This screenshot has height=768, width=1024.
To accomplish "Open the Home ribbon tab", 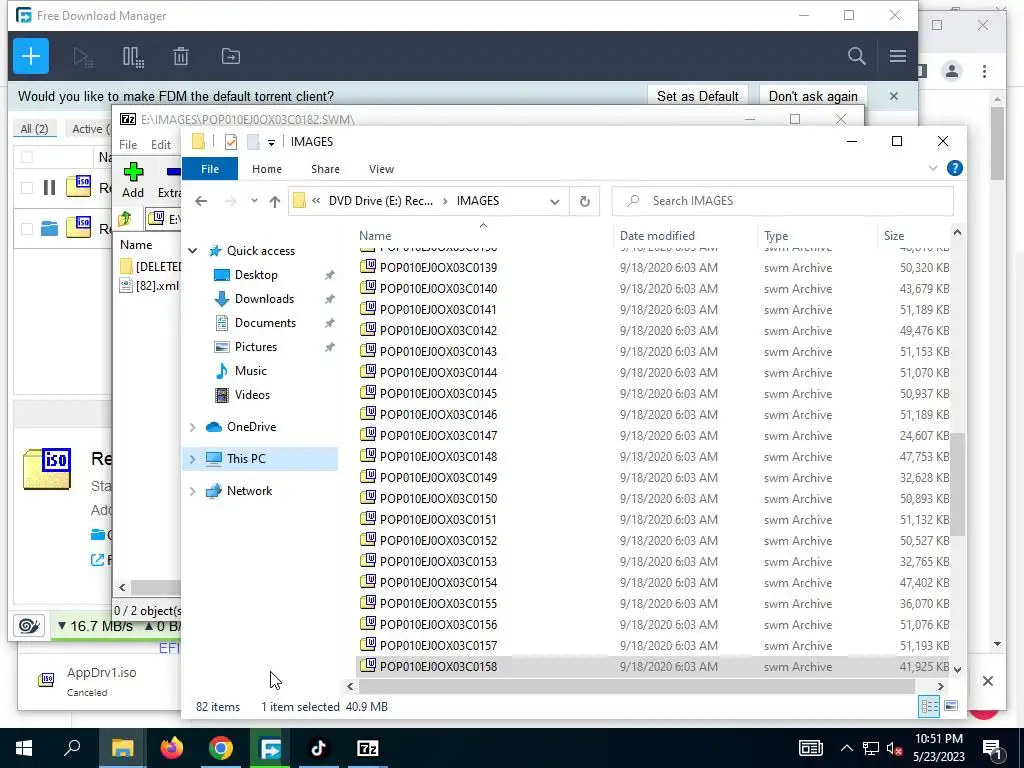I will 266,169.
